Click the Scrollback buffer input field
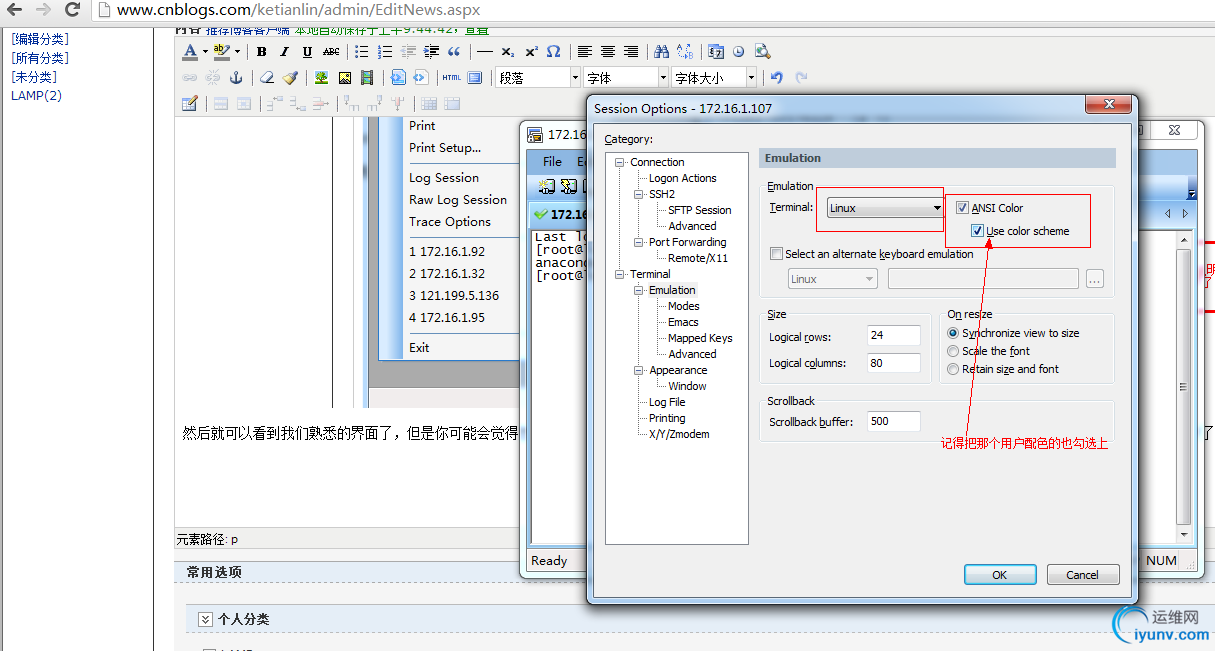 [x=894, y=421]
